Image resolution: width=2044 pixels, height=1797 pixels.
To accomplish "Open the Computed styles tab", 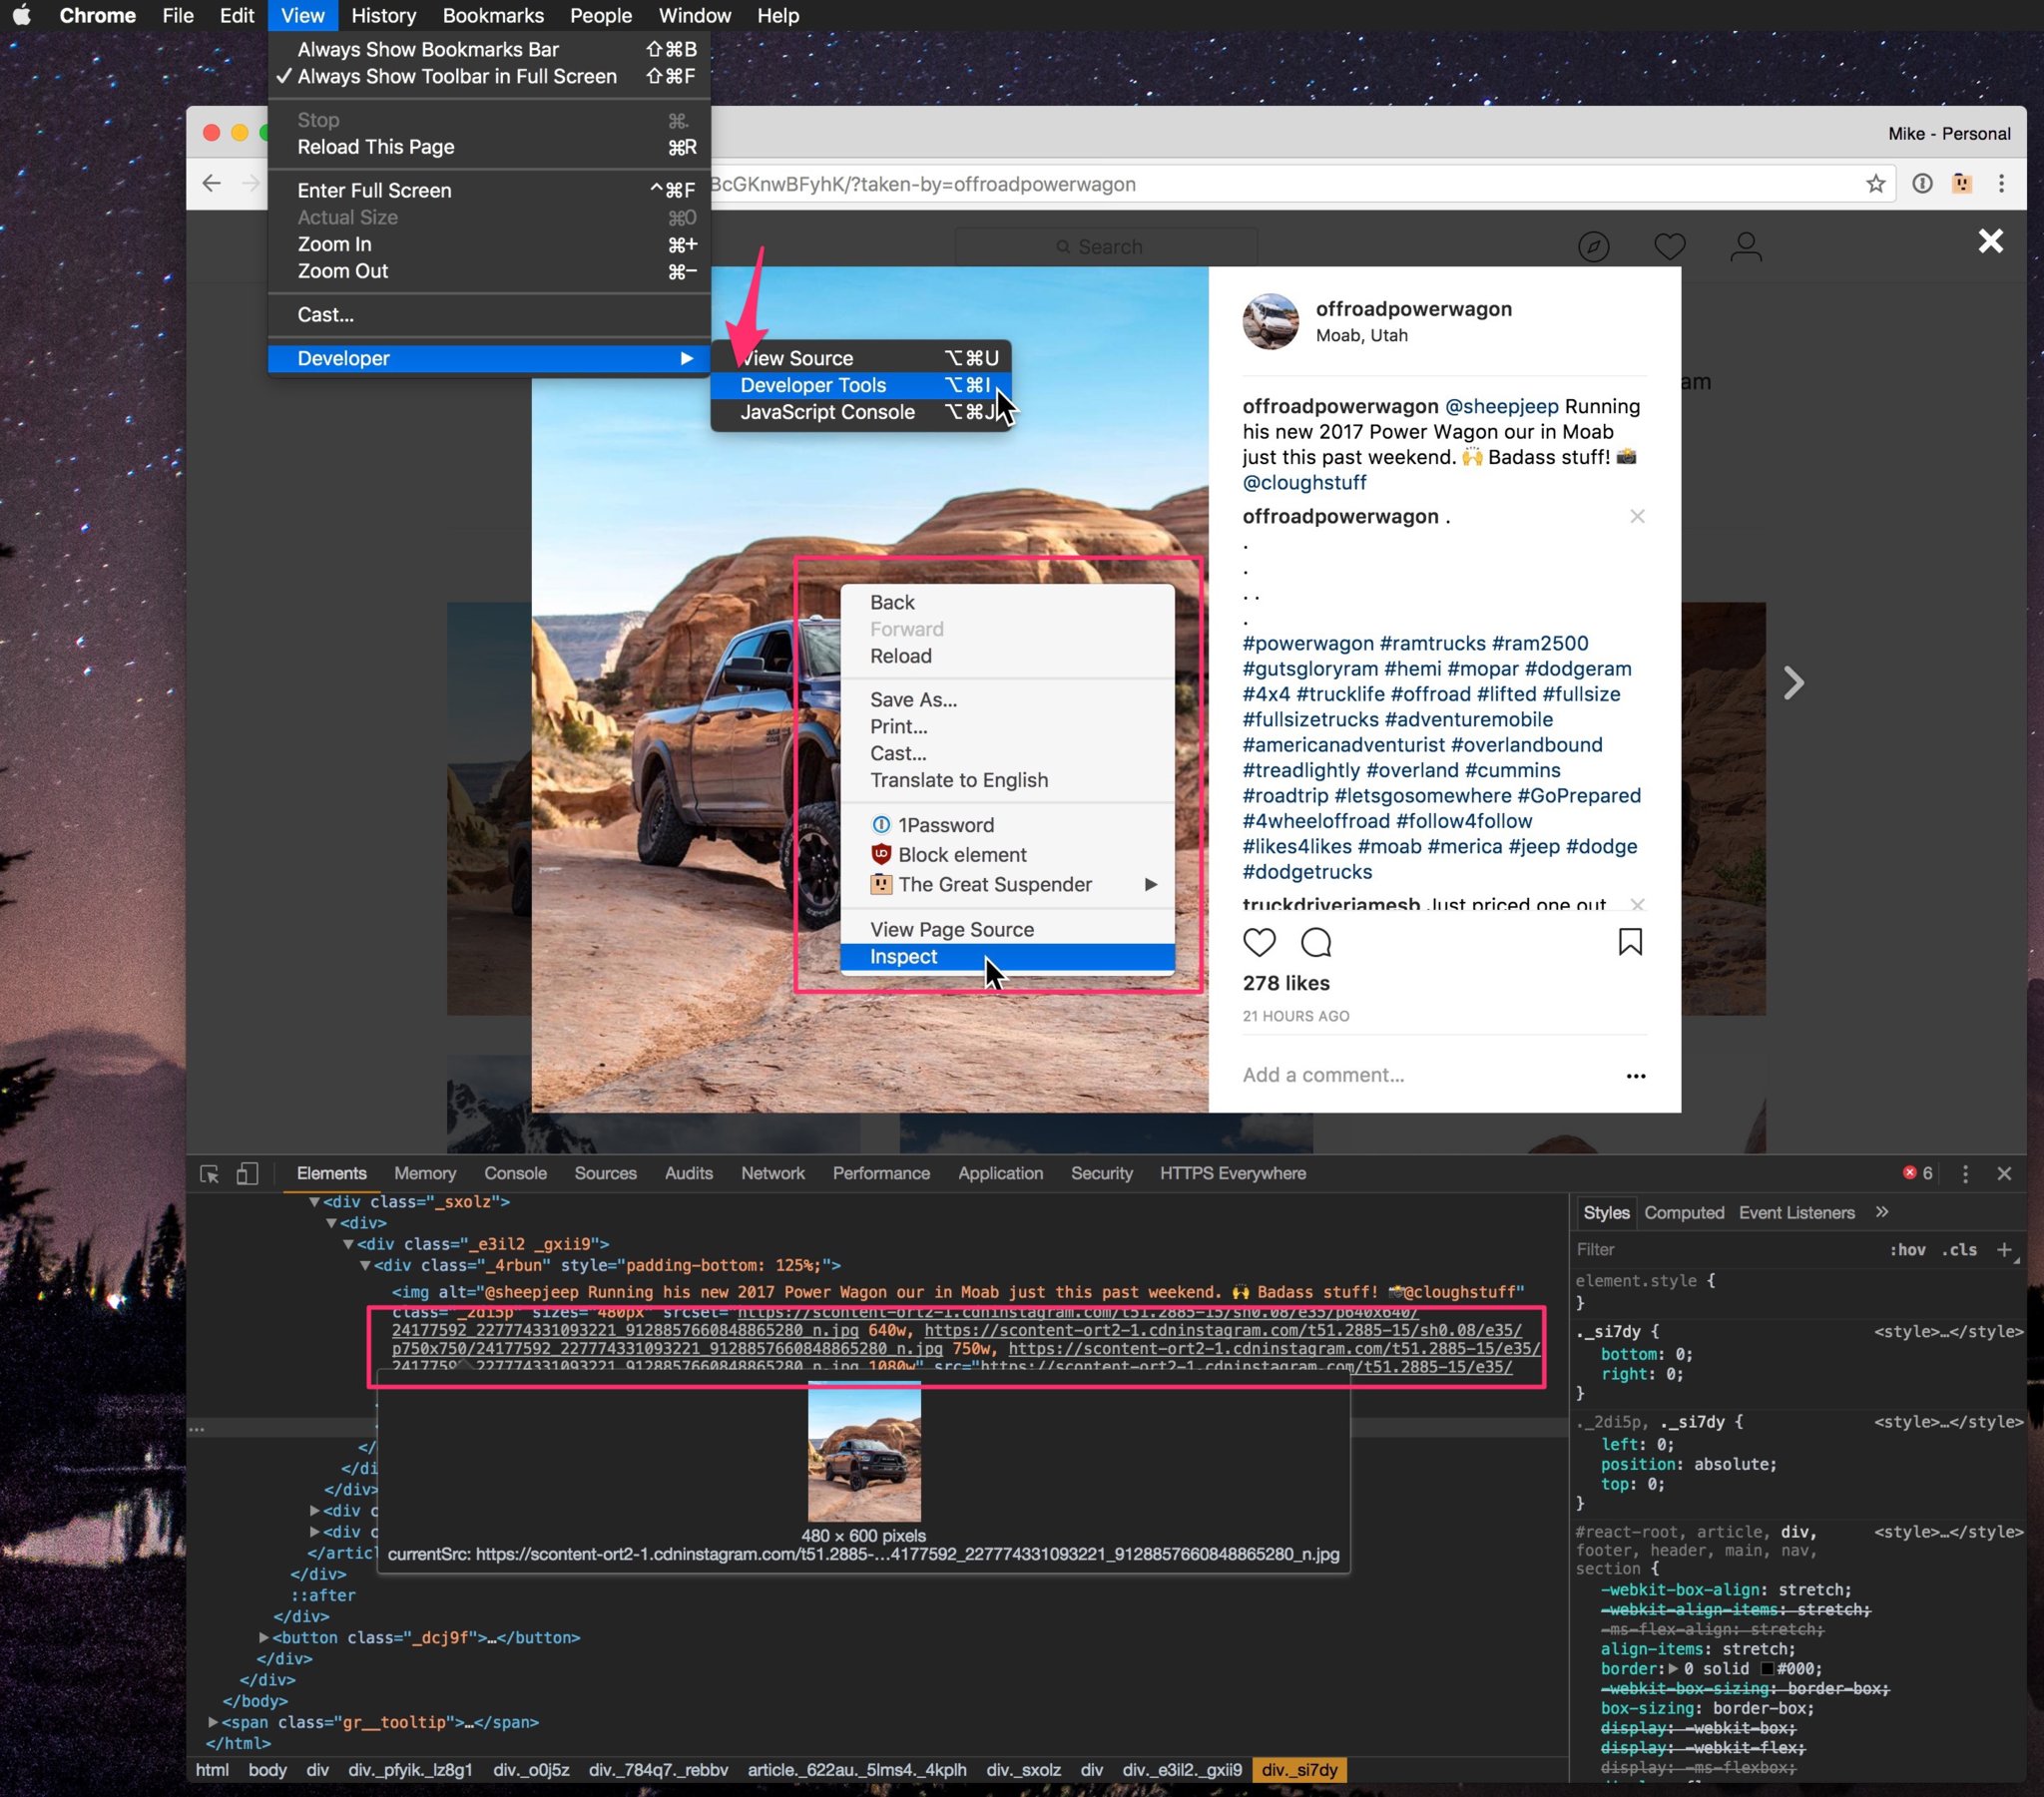I will point(1684,1212).
